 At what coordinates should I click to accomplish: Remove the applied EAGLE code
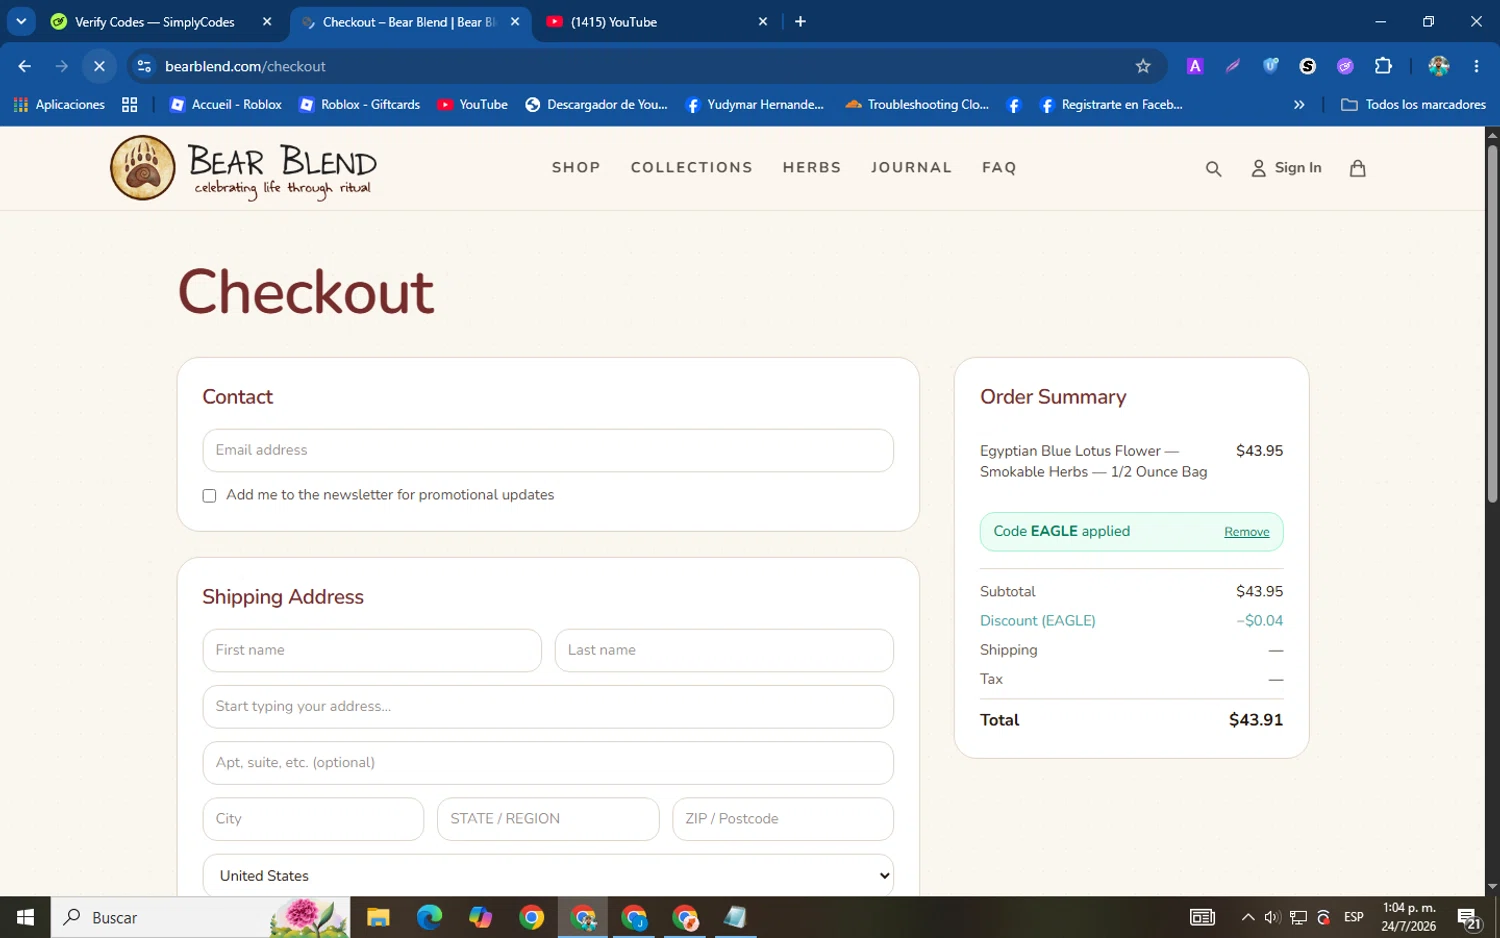(x=1247, y=532)
